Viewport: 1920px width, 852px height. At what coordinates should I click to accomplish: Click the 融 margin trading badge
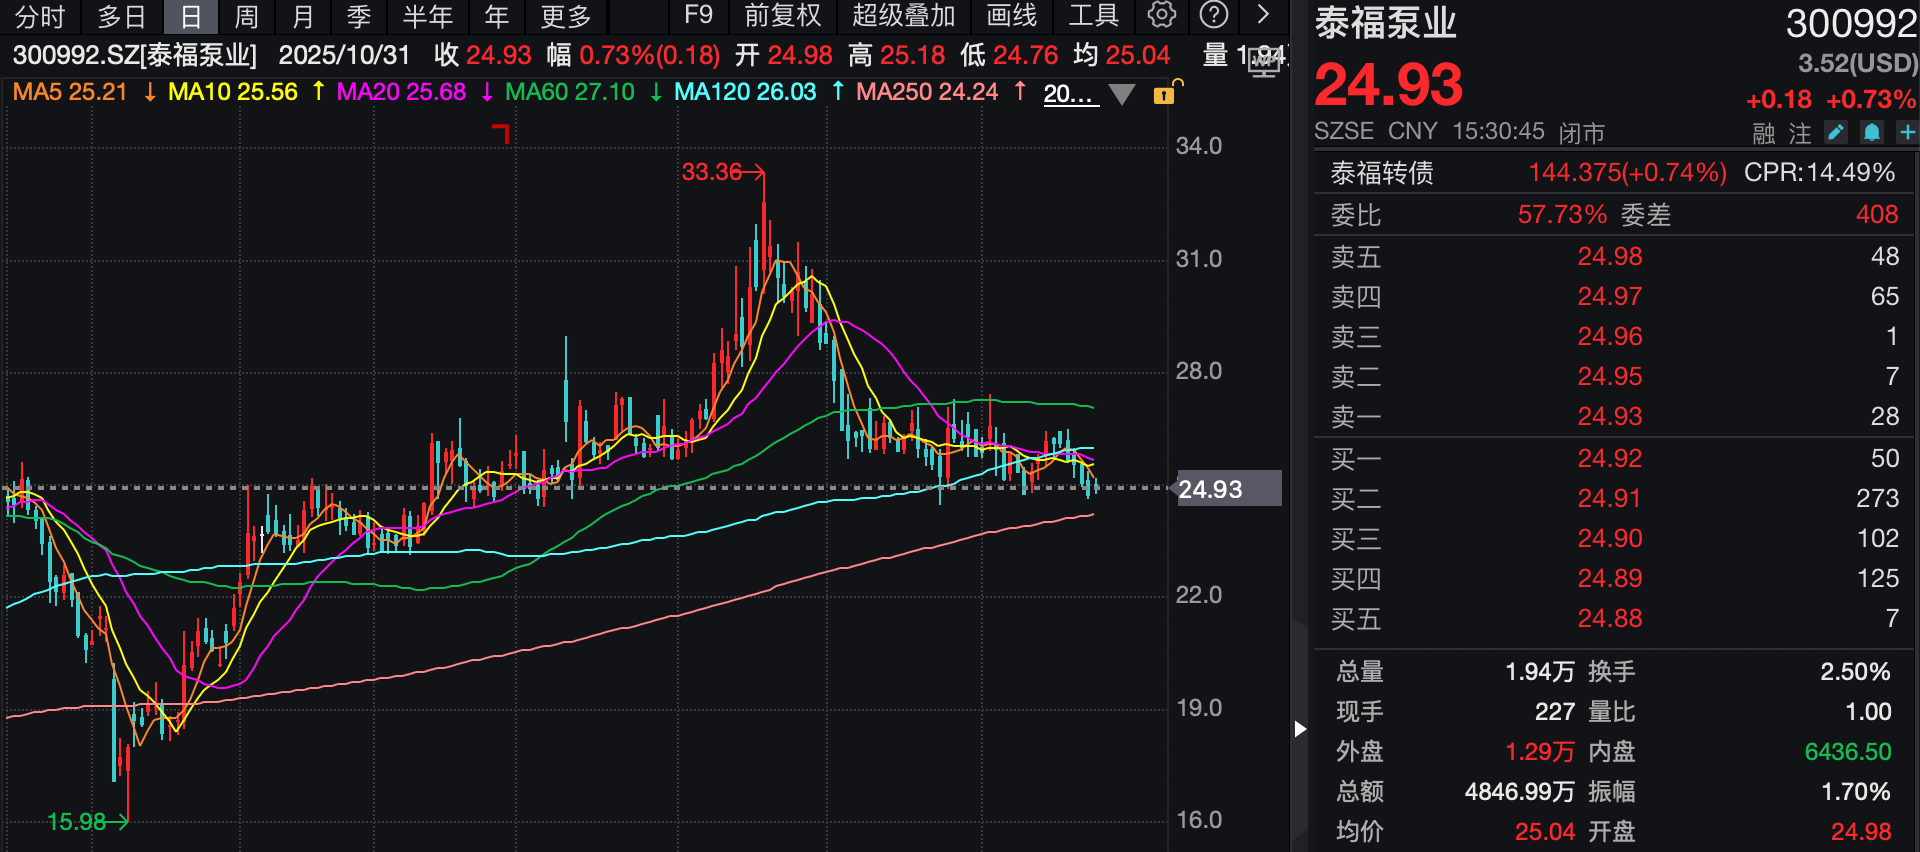[x=1764, y=133]
